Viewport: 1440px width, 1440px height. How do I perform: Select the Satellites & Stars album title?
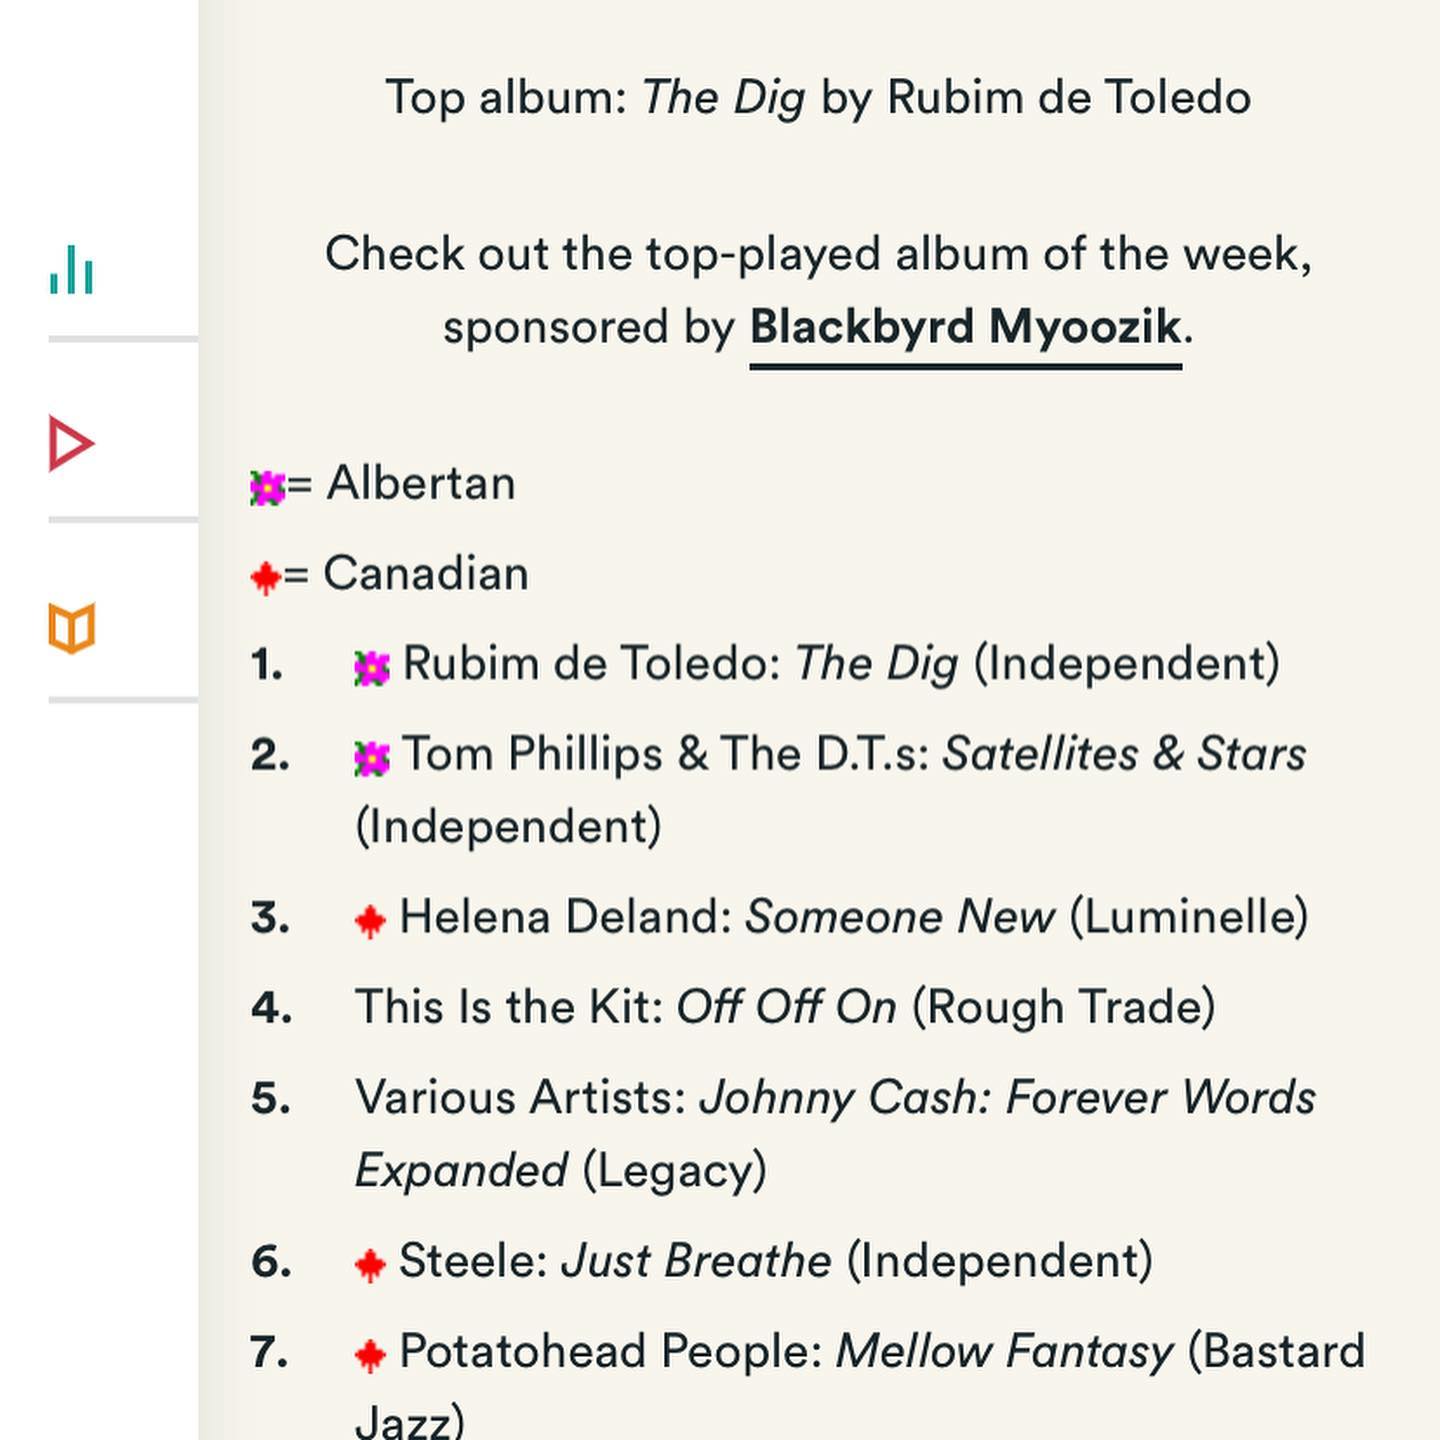1124,754
